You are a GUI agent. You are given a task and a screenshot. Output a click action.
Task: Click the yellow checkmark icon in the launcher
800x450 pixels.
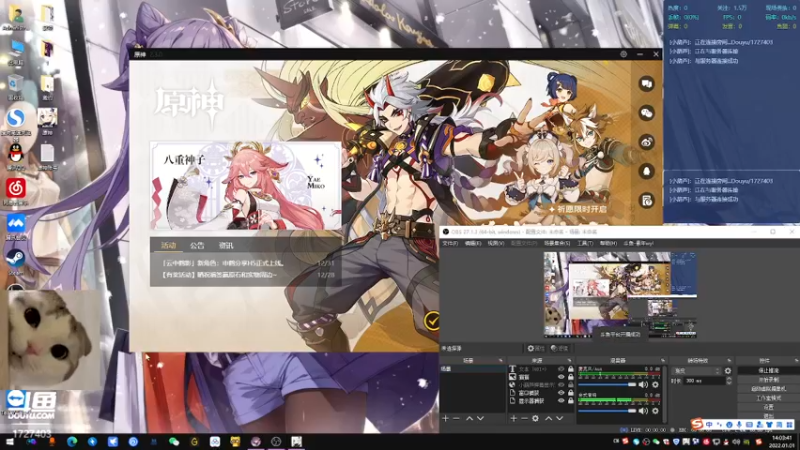pos(432,321)
